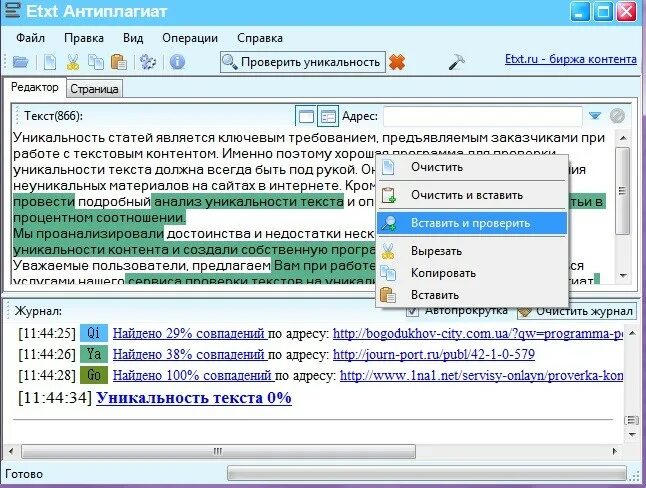The image size is (646, 488).
Task: Open settings via the gear toolbar icon
Action: (x=147, y=62)
